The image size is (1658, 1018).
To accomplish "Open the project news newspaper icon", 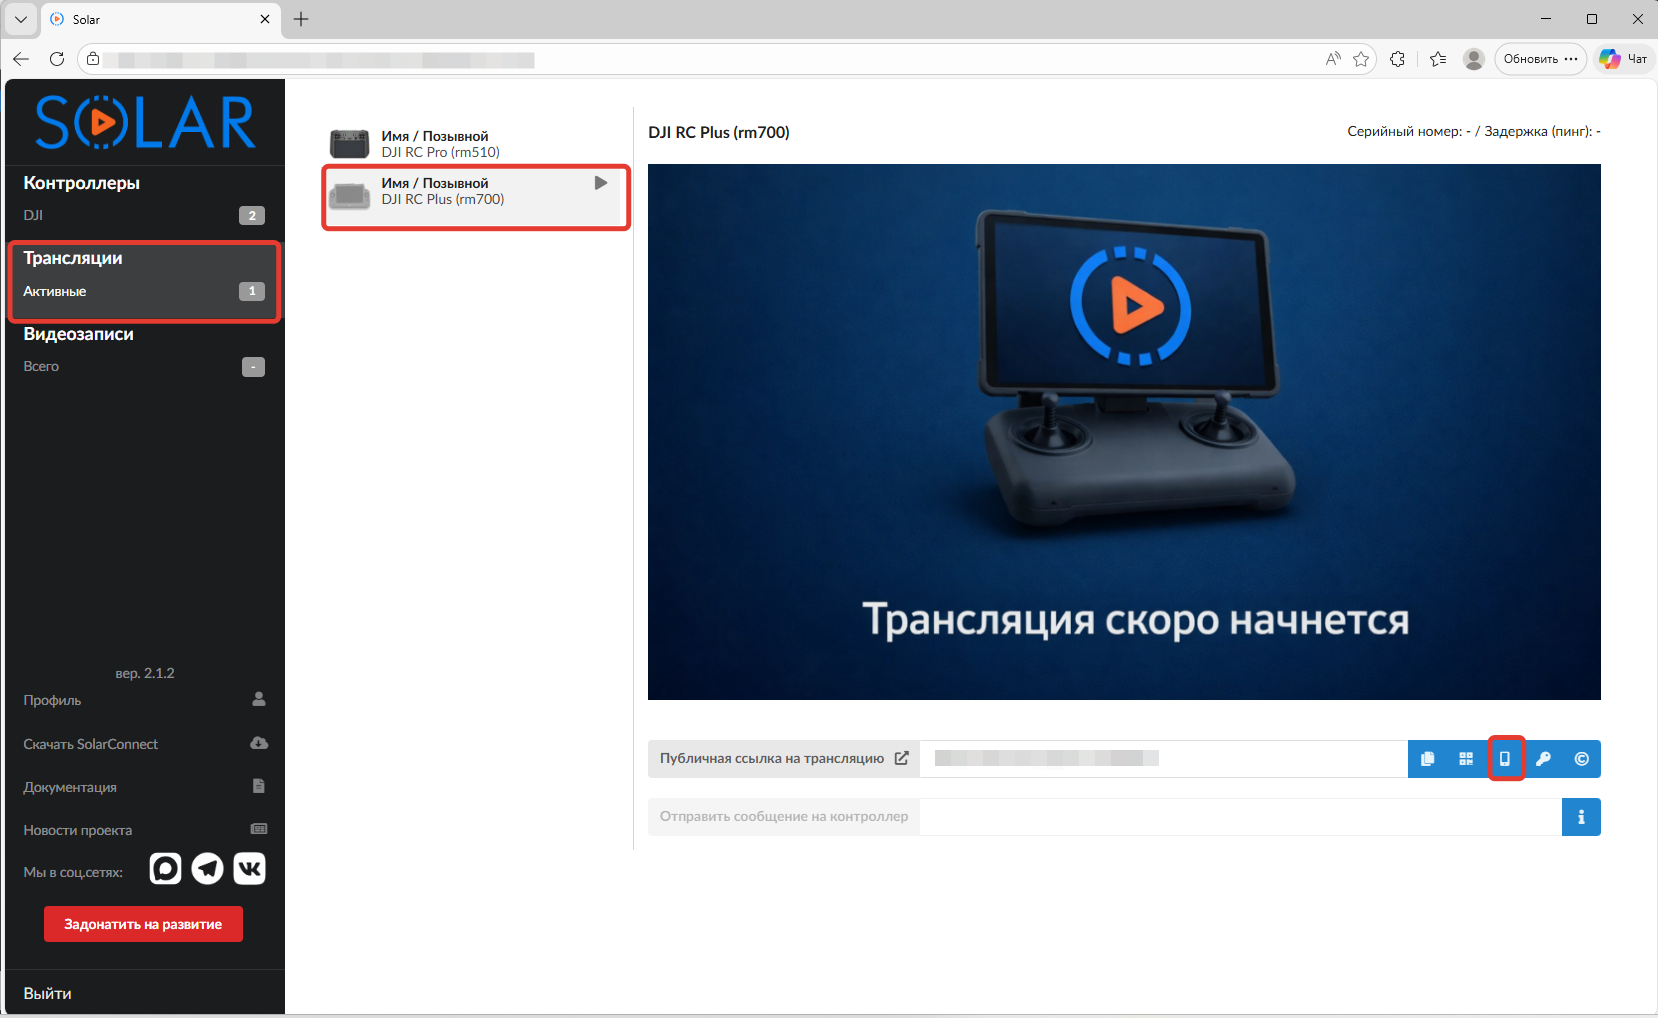I will coord(259,829).
